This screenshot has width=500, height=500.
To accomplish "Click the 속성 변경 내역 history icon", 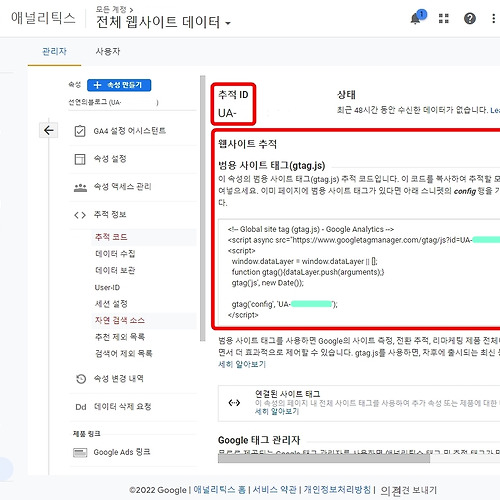I will click(81, 379).
